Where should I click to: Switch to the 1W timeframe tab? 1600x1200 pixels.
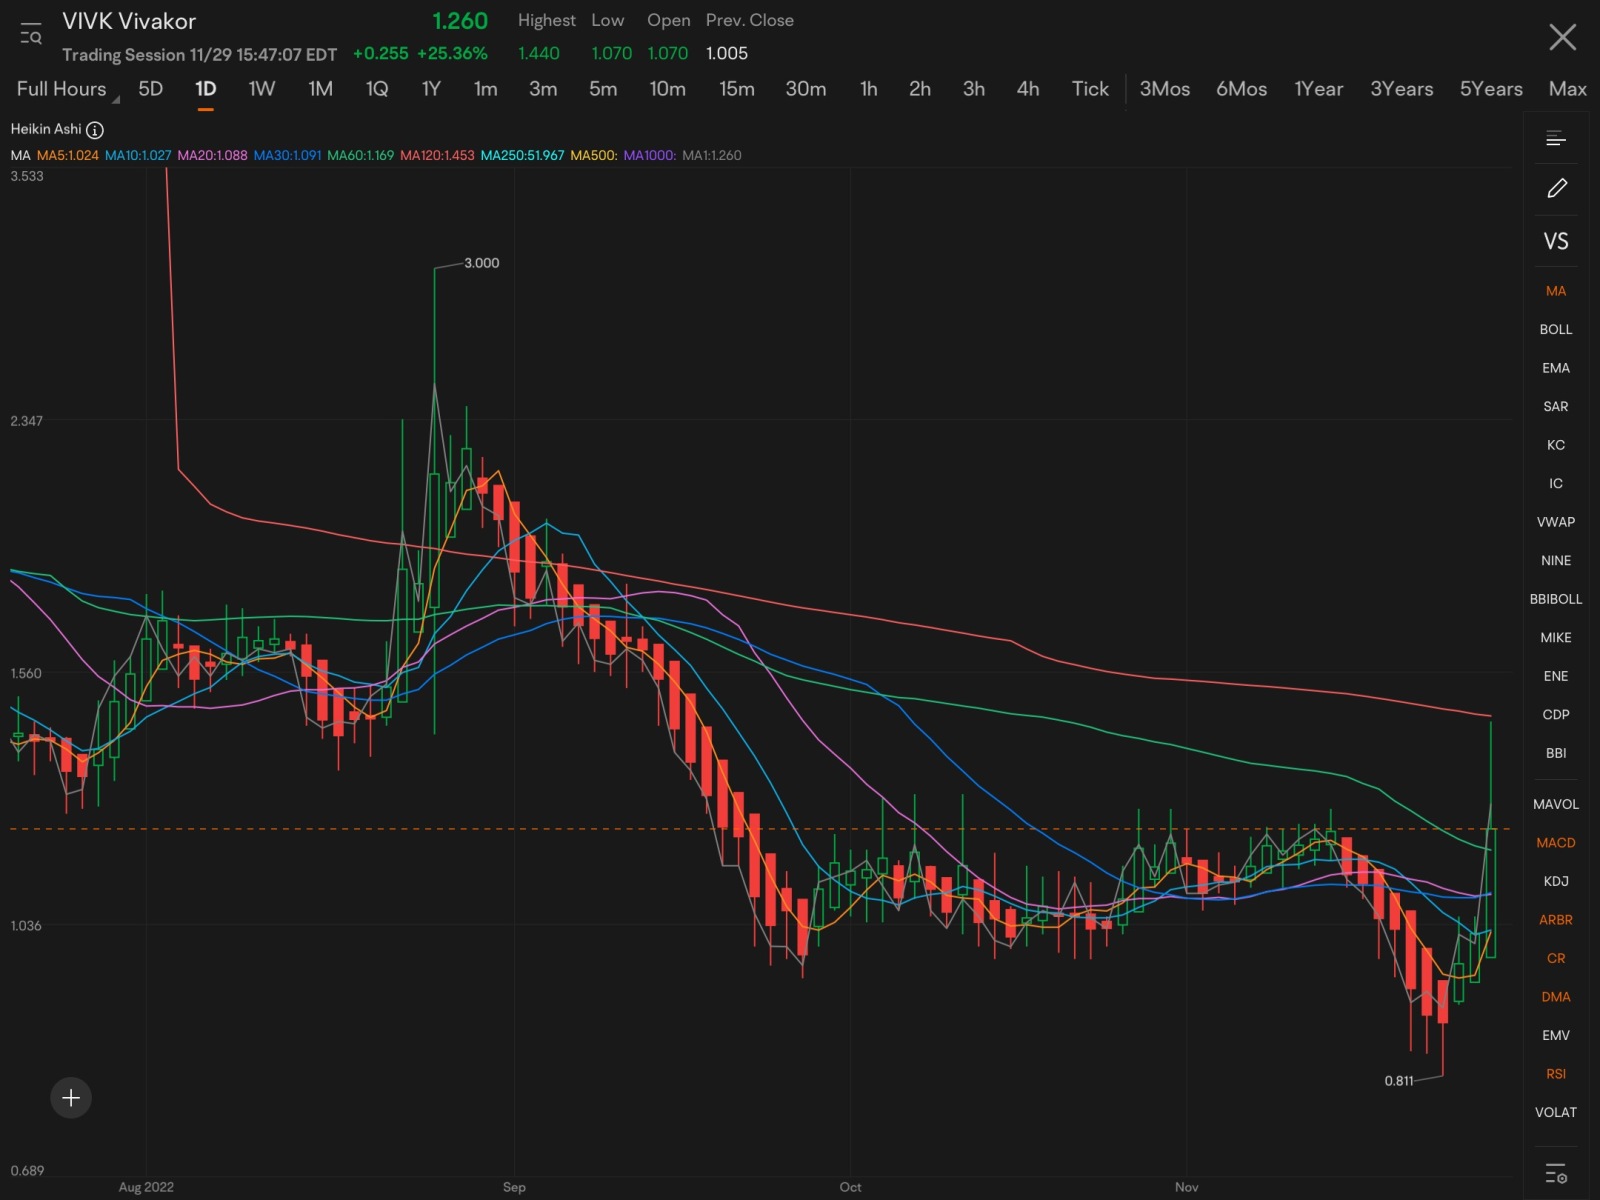tap(261, 89)
